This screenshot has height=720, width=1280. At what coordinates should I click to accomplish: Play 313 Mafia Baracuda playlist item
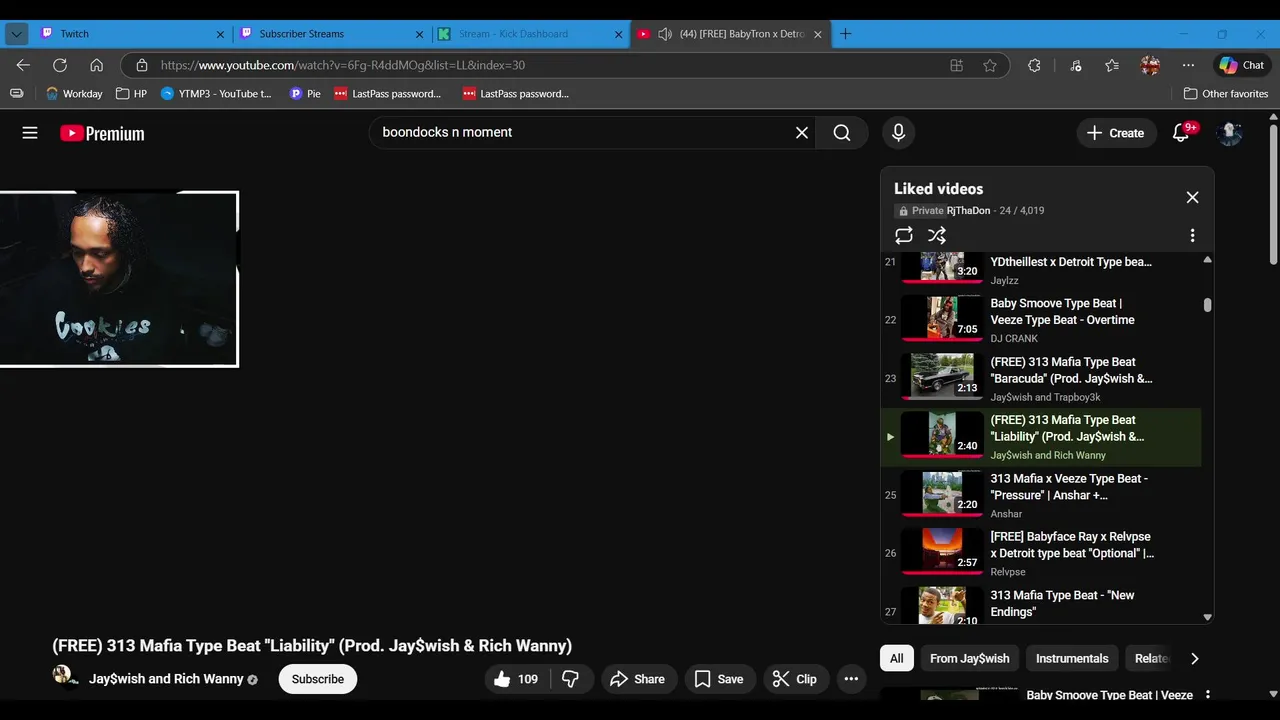click(1041, 378)
